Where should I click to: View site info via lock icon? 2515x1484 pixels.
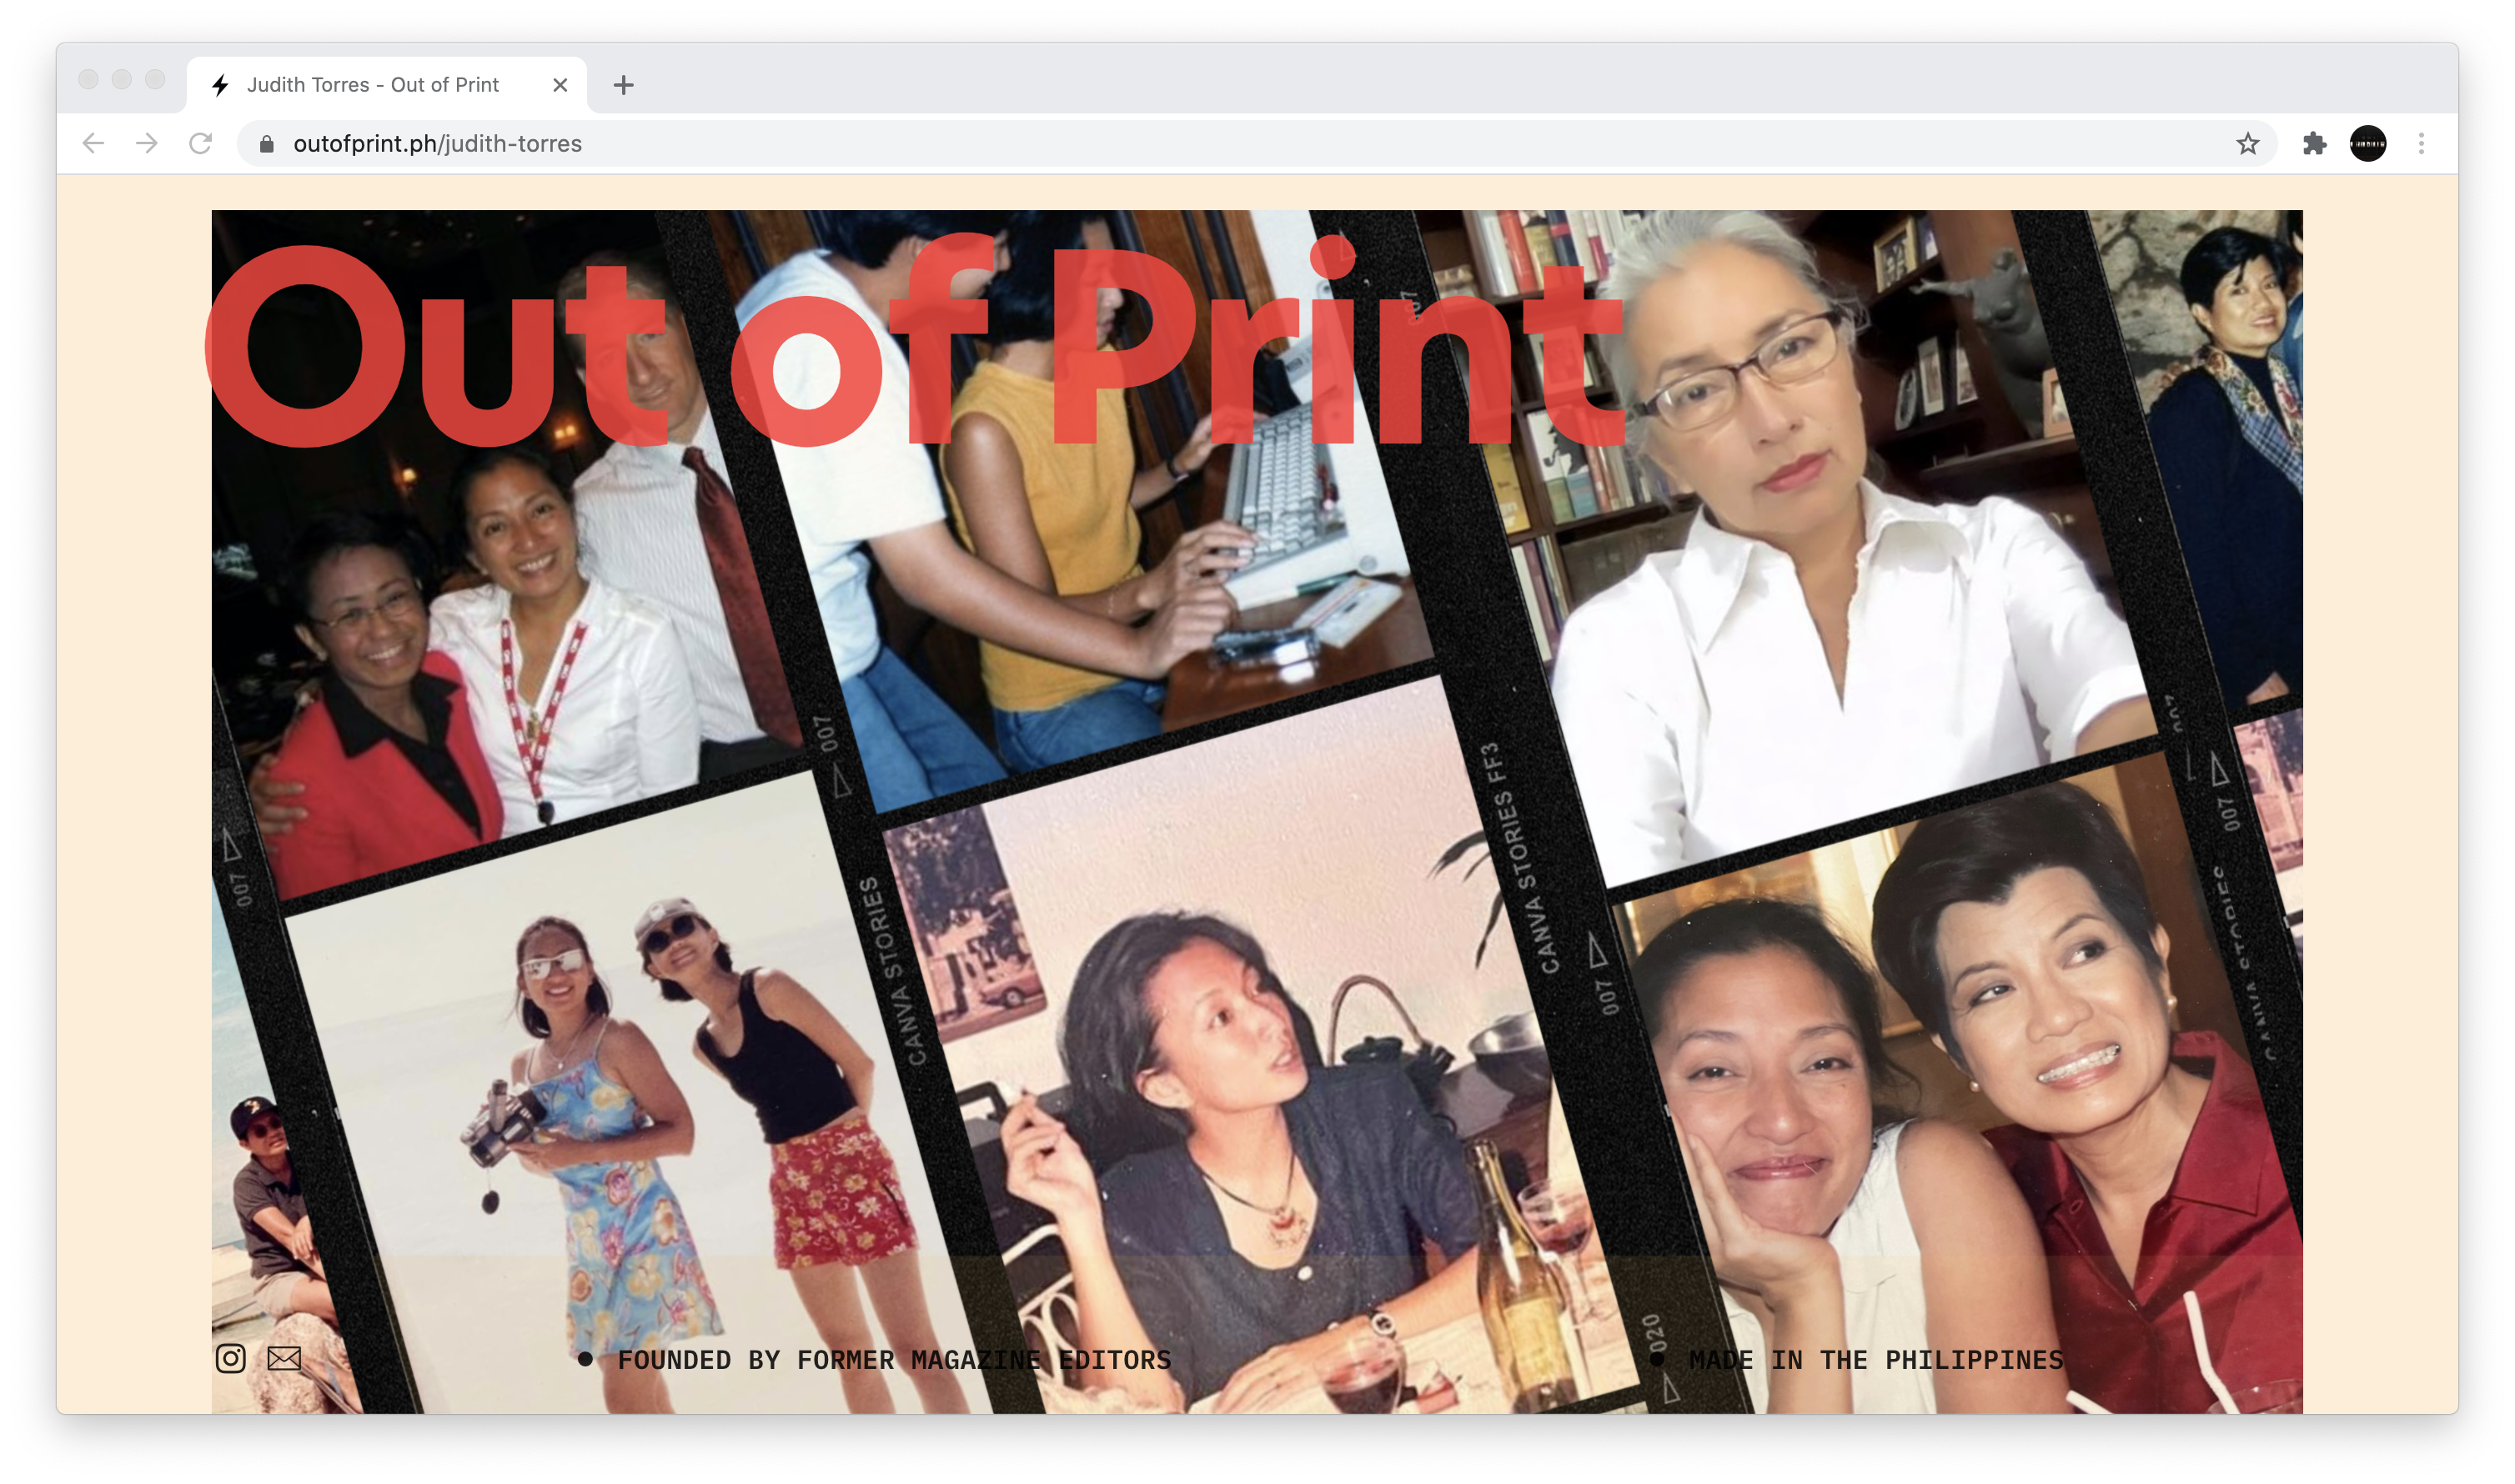pyautogui.click(x=266, y=144)
